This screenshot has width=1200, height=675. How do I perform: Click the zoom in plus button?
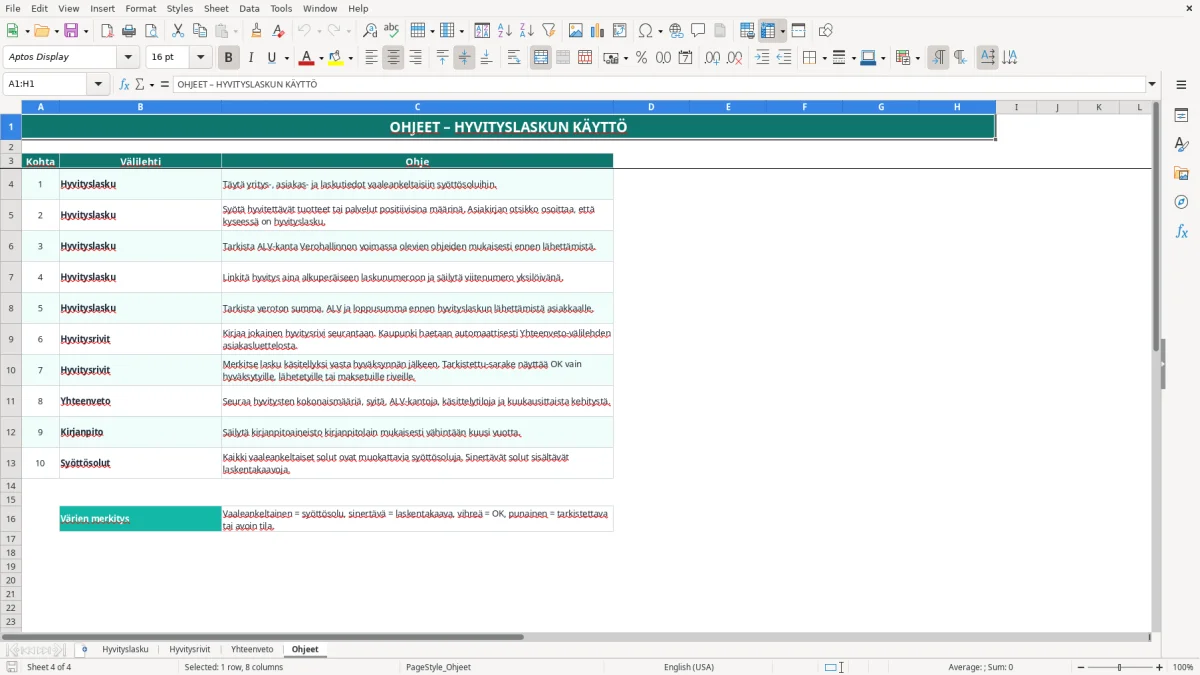(1160, 667)
